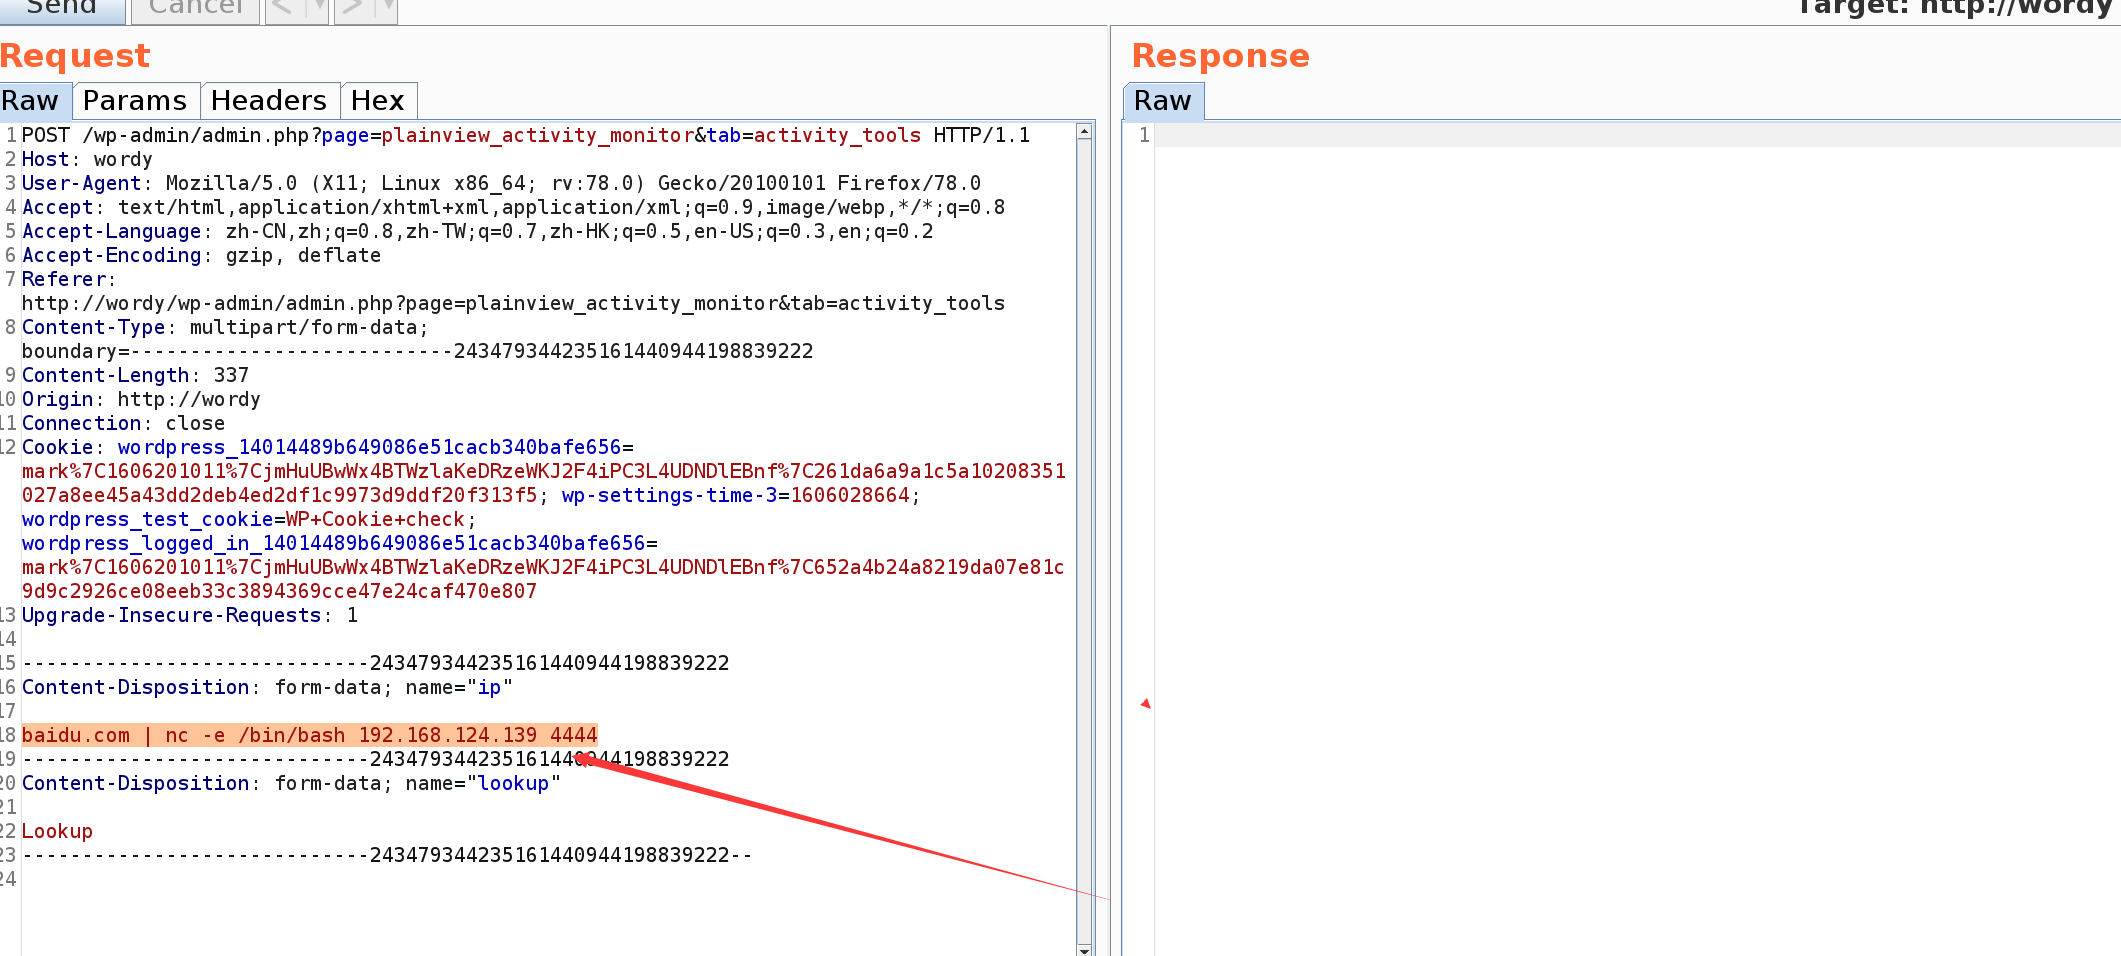Click the closing multipart boundary line
Screen dimensions: 2121x956
pyautogui.click(x=387, y=856)
